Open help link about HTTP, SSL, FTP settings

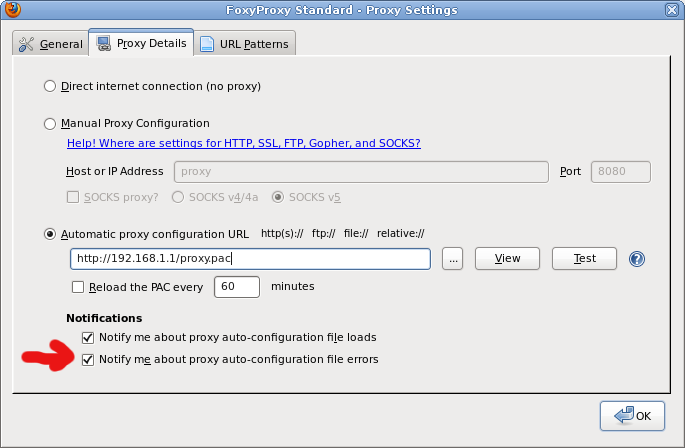[x=244, y=143]
